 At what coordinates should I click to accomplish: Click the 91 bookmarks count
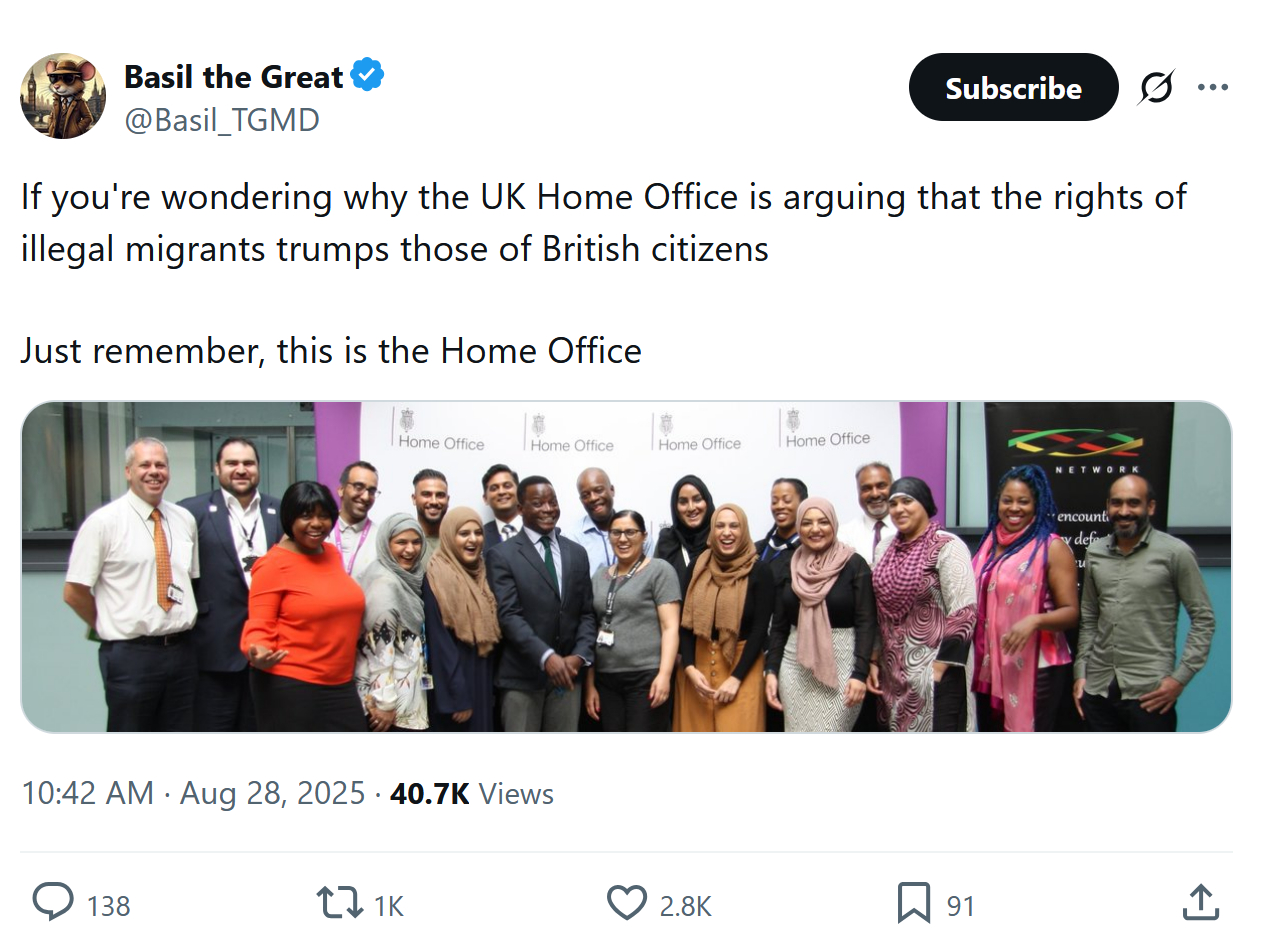[x=960, y=906]
